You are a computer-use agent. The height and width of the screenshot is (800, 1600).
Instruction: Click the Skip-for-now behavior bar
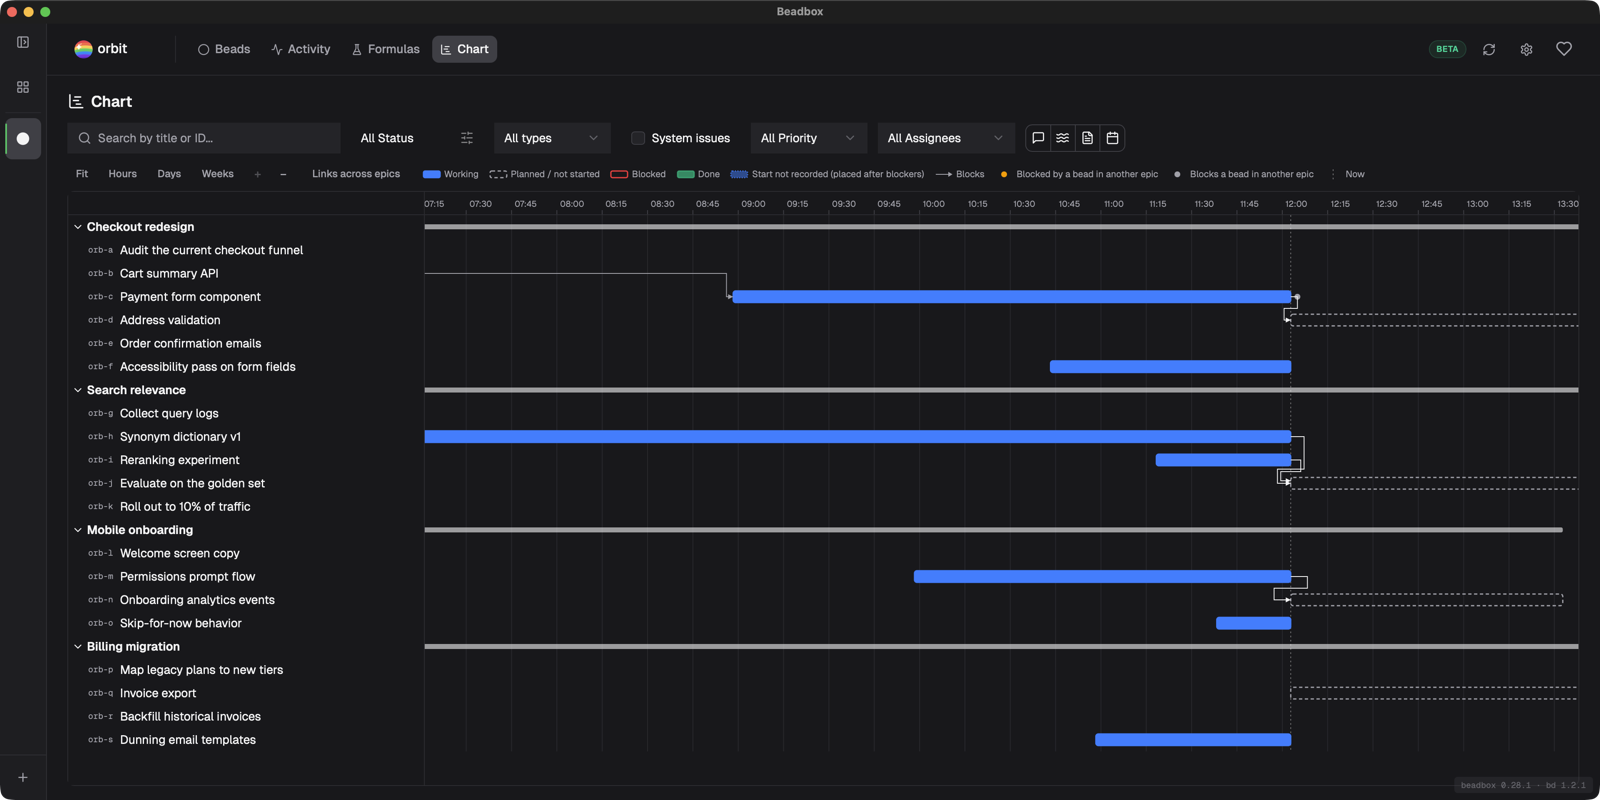point(1254,623)
